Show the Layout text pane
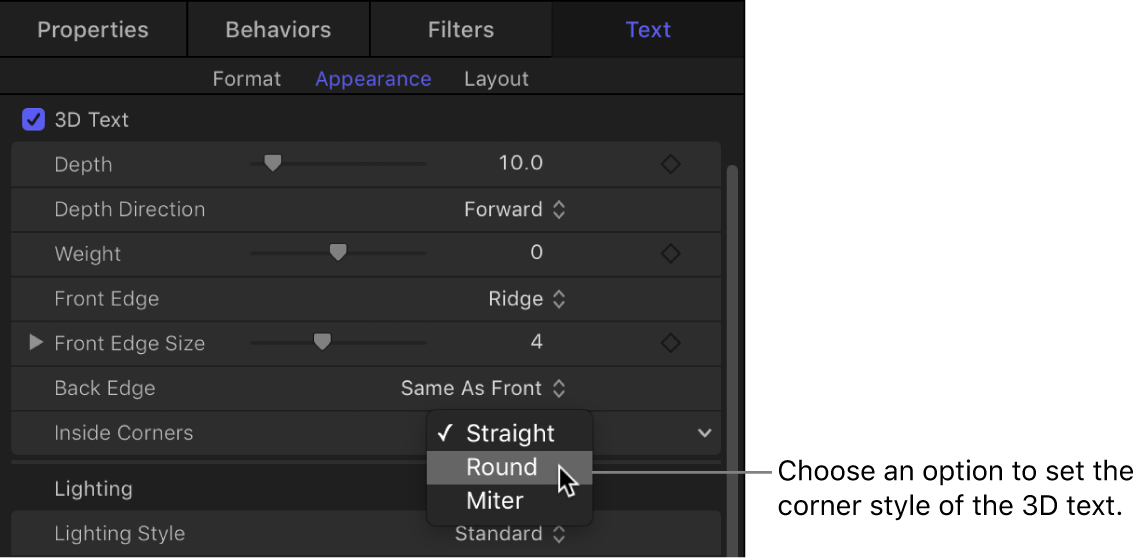The width and height of the screenshot is (1144, 560). [x=496, y=79]
